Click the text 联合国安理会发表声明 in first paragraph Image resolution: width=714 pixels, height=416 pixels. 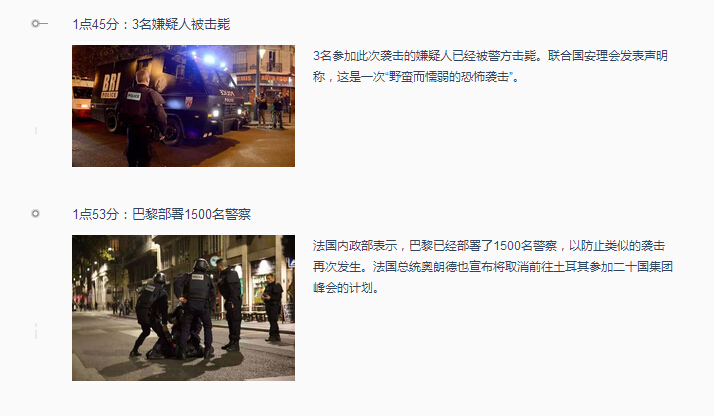click(608, 56)
